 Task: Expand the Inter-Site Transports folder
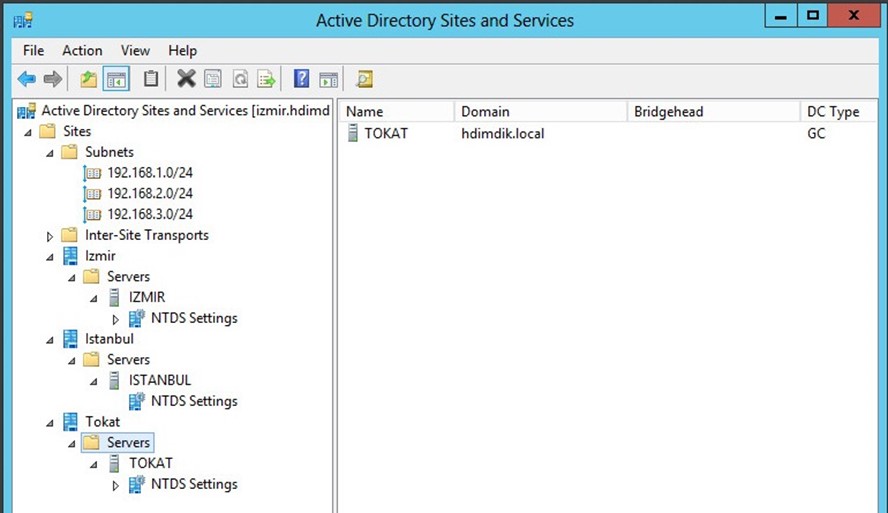[x=50, y=236]
